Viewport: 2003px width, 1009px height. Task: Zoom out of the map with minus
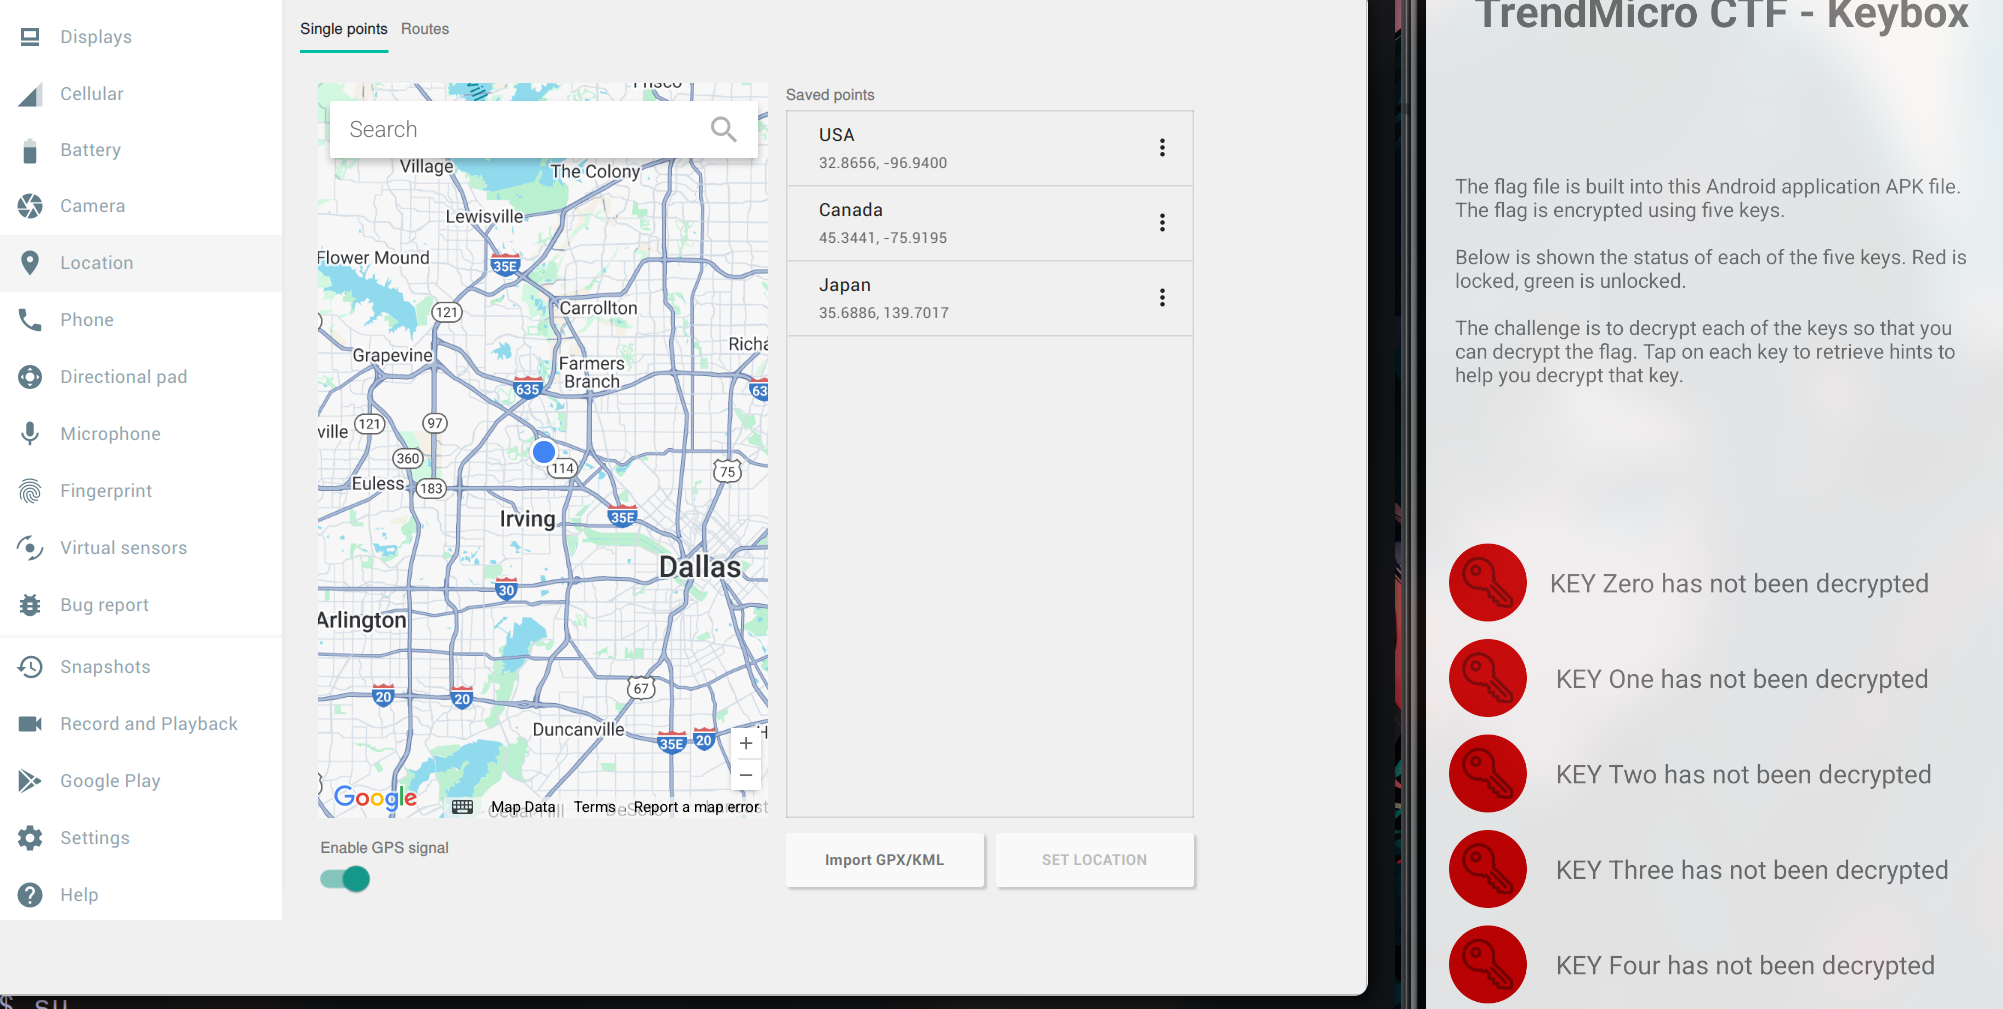click(746, 775)
